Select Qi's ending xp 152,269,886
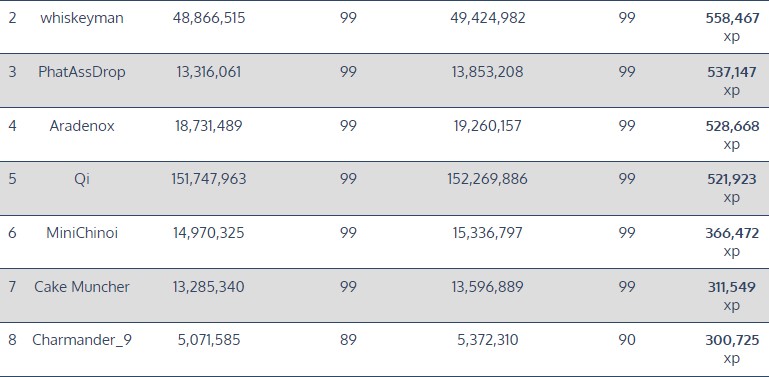This screenshot has width=769, height=377. click(487, 179)
